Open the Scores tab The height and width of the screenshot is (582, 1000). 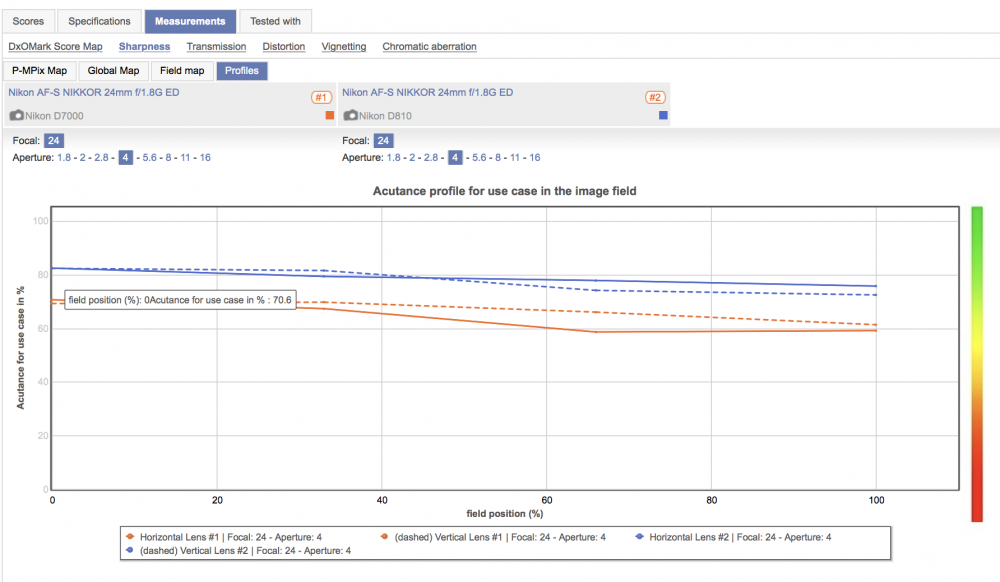tap(28, 21)
